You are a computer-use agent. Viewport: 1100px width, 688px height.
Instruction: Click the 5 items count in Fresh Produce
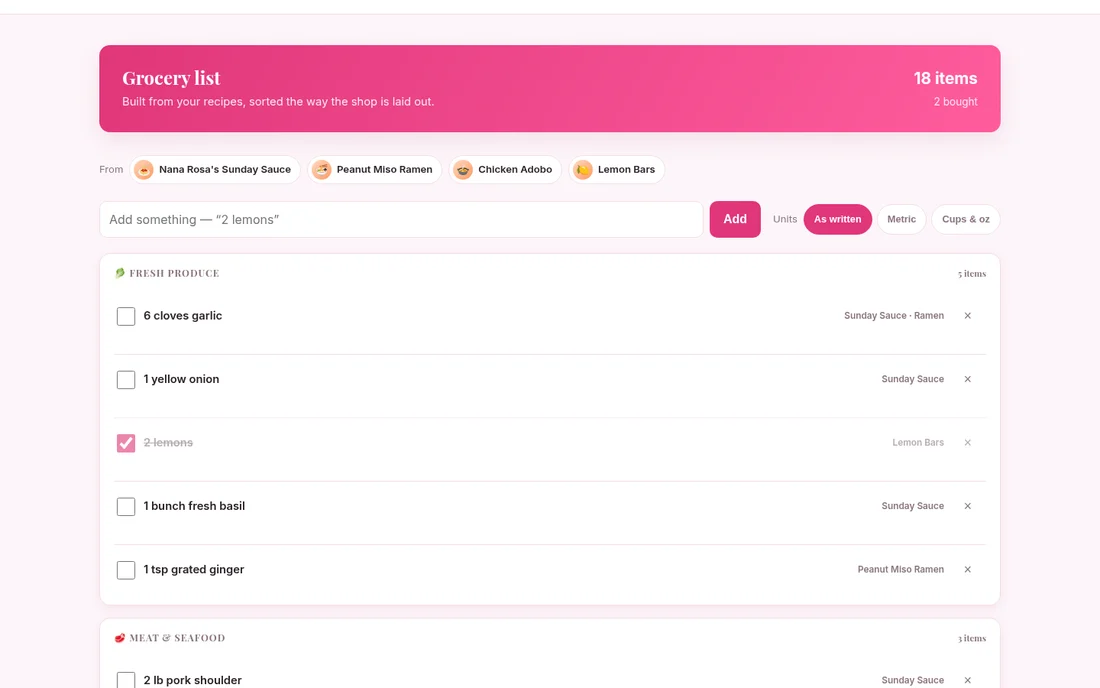pyautogui.click(x=972, y=274)
